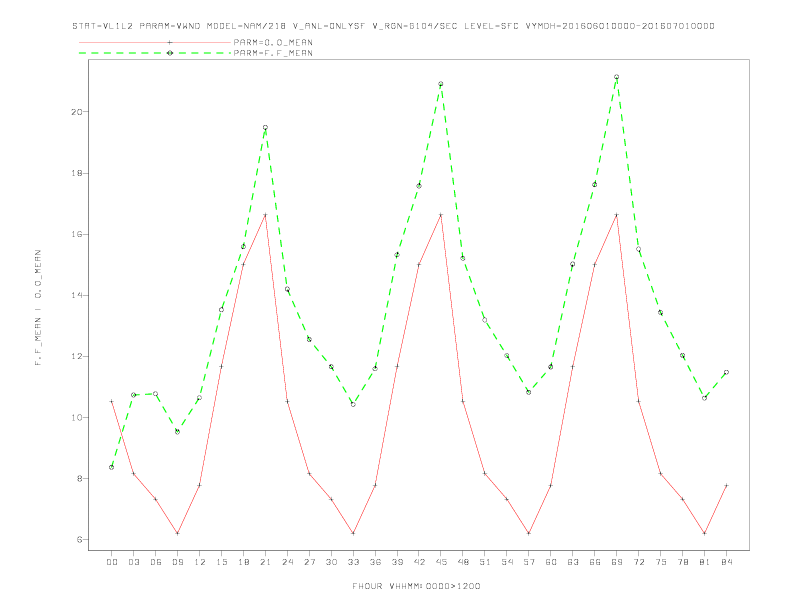Click x-axis forecast hour label 84
The width and height of the screenshot is (792, 612).
point(726,562)
